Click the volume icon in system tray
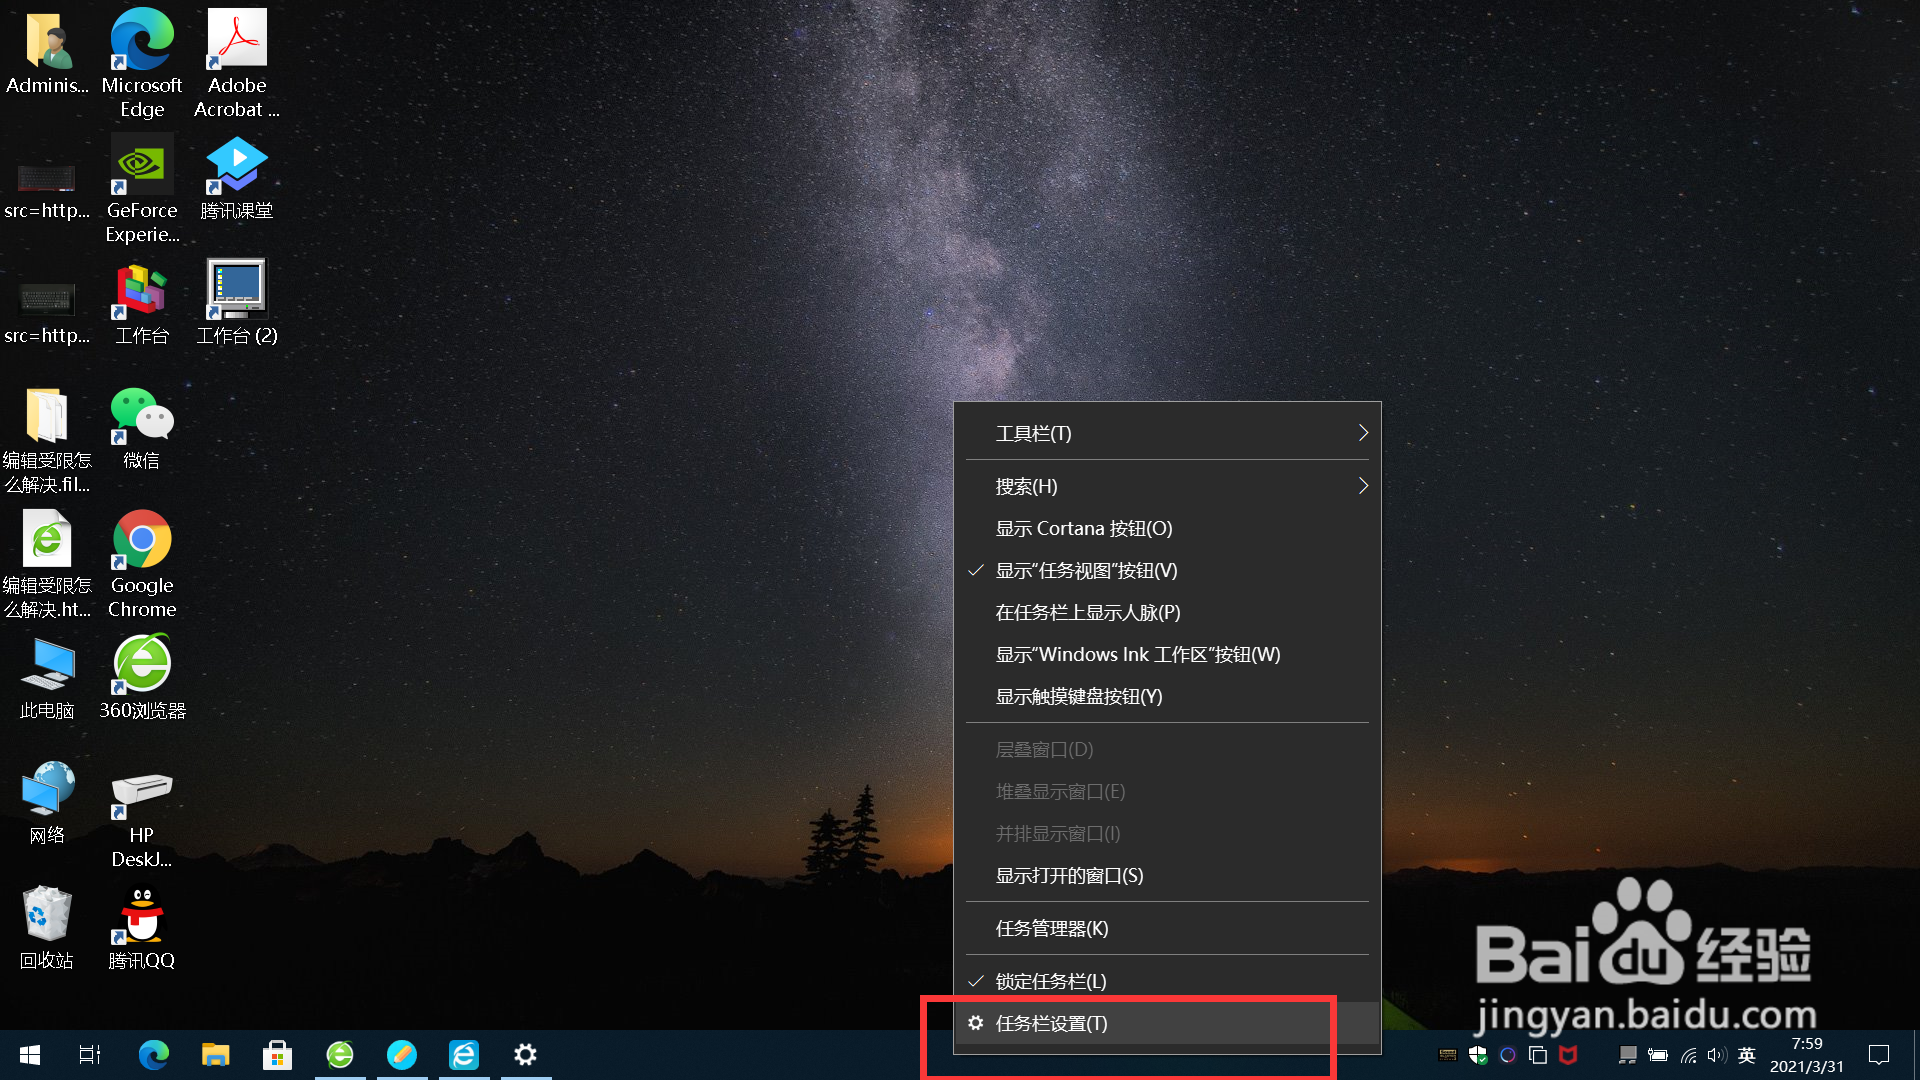 1717,1054
